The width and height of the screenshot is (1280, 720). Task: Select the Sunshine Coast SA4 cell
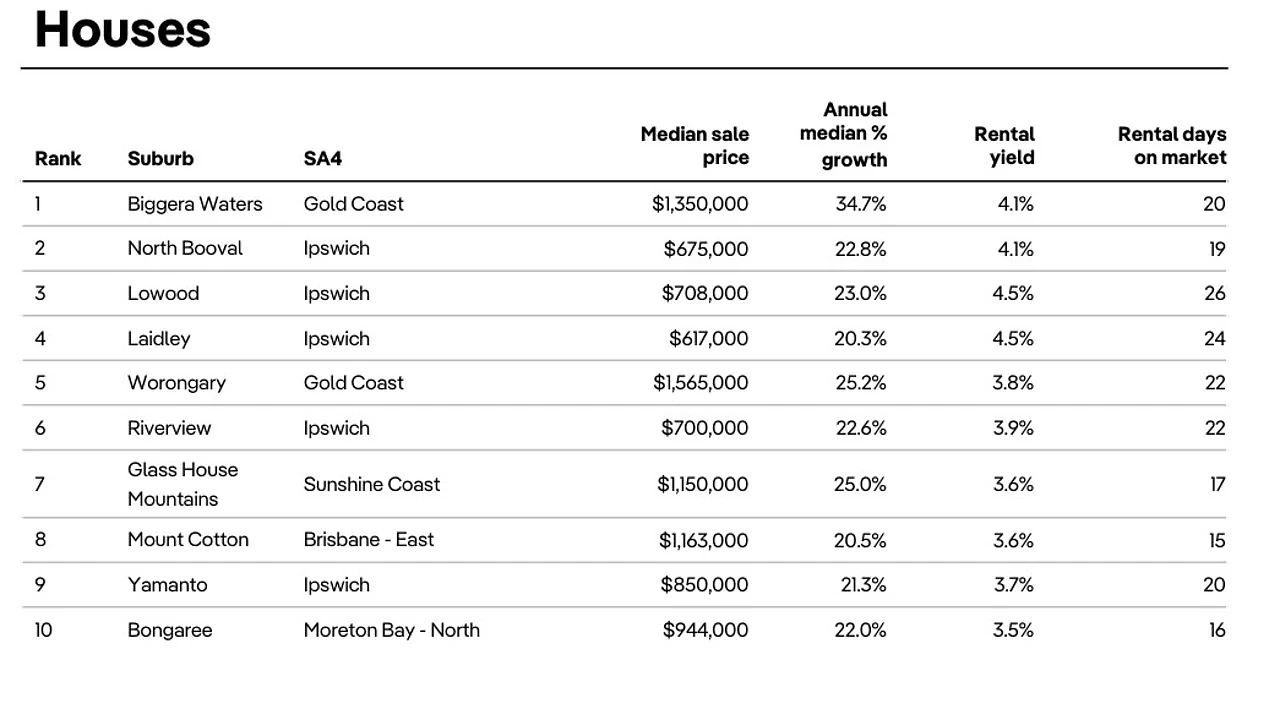372,484
